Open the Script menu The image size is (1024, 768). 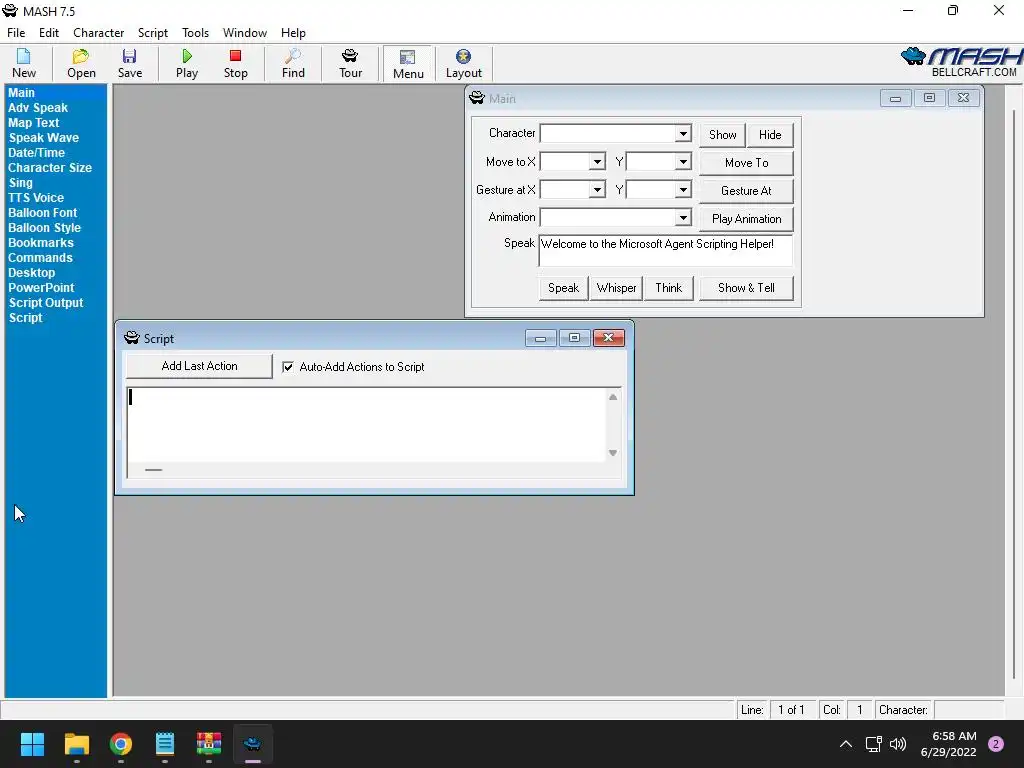coord(153,33)
